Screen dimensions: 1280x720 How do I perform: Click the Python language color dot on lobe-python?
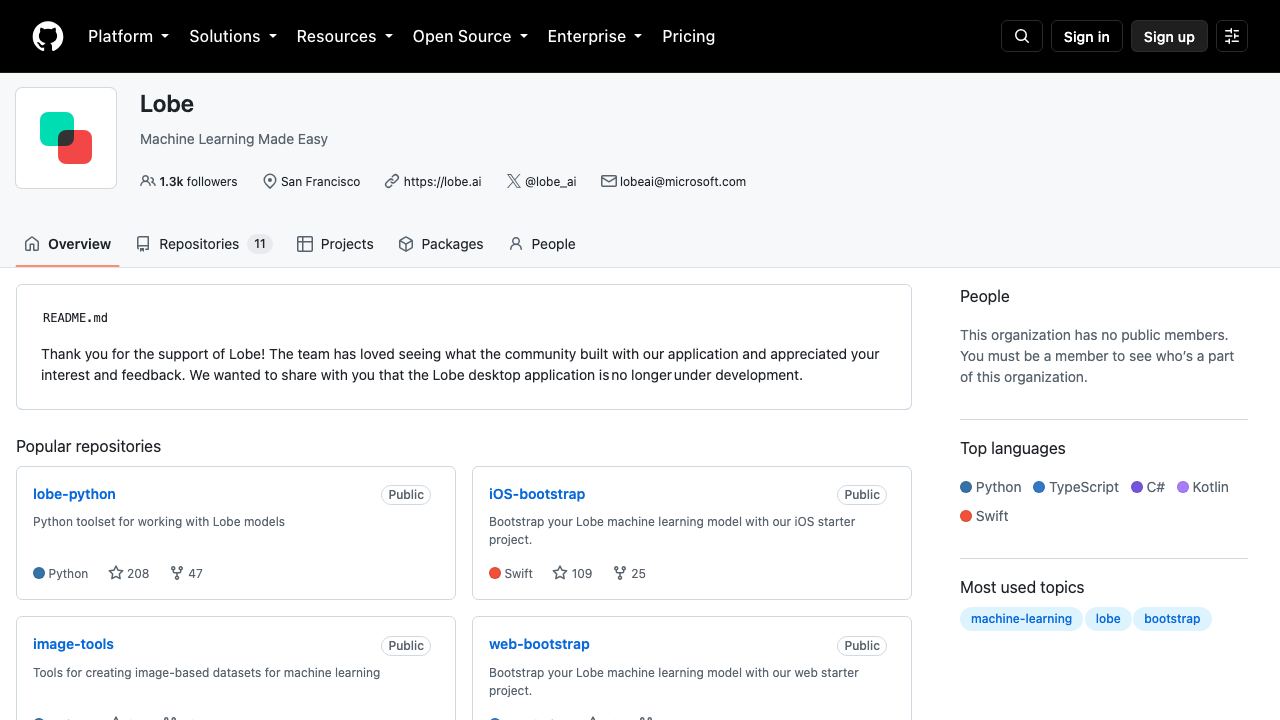39,573
